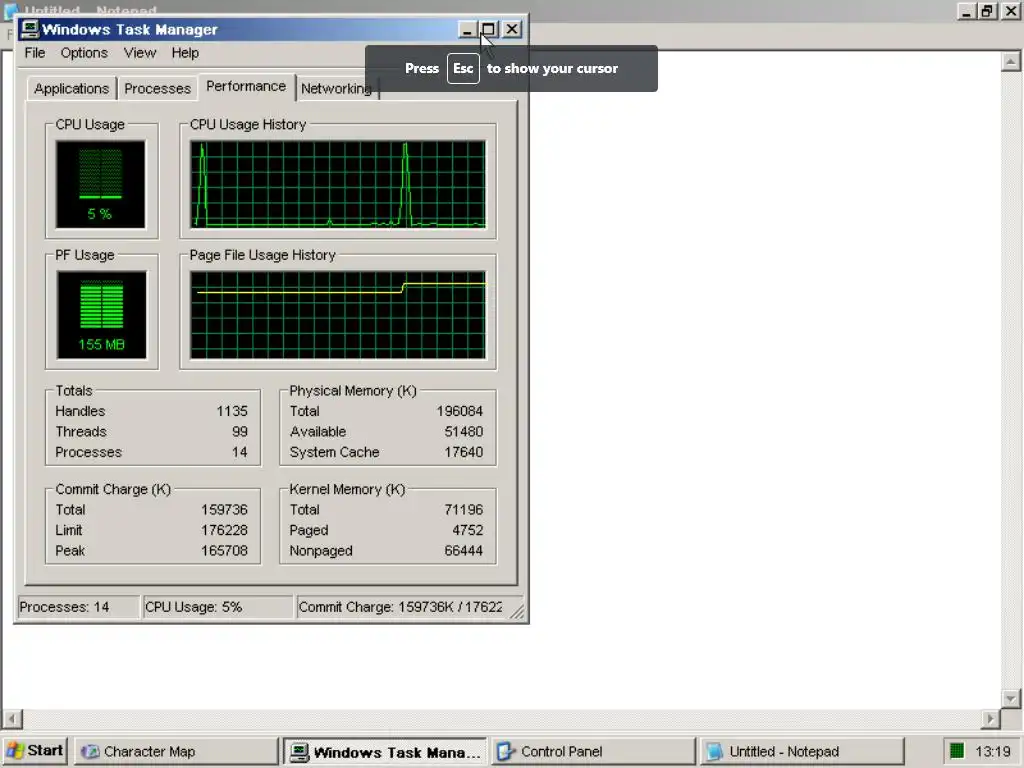
Task: Open the Start menu
Action: (35, 751)
